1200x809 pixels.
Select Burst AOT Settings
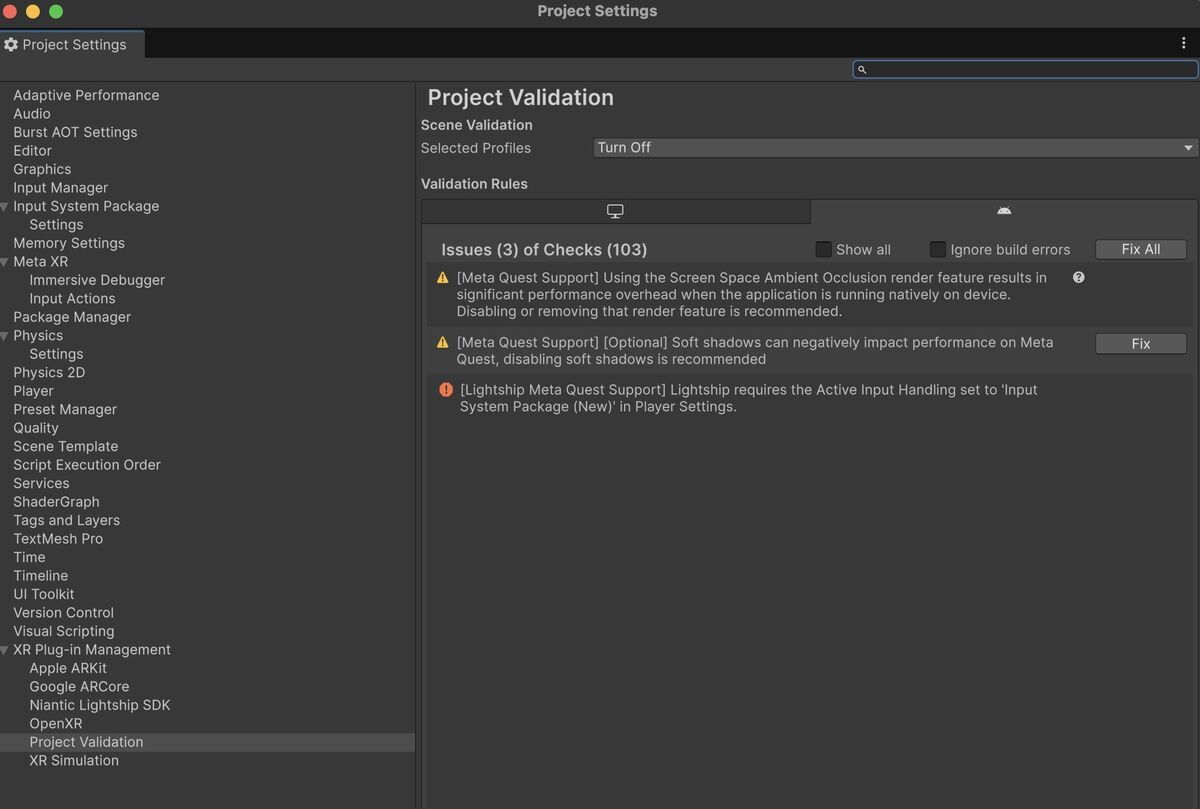75,132
